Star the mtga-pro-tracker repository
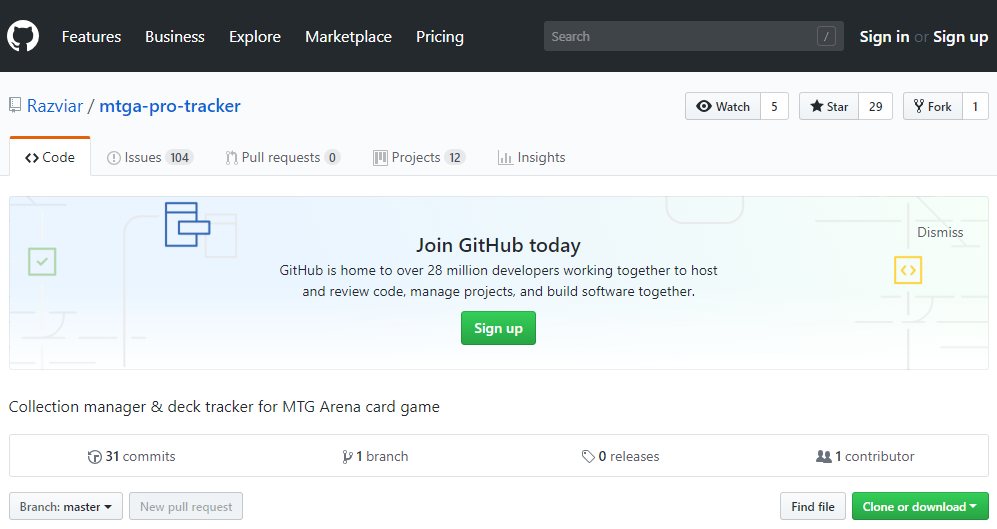The width and height of the screenshot is (997, 529). click(x=829, y=107)
